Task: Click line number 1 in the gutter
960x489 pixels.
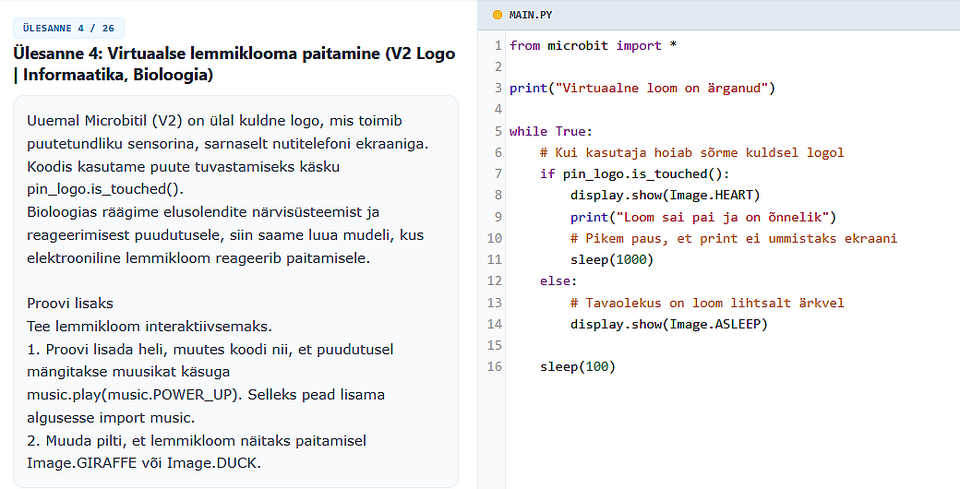Action: coord(498,45)
